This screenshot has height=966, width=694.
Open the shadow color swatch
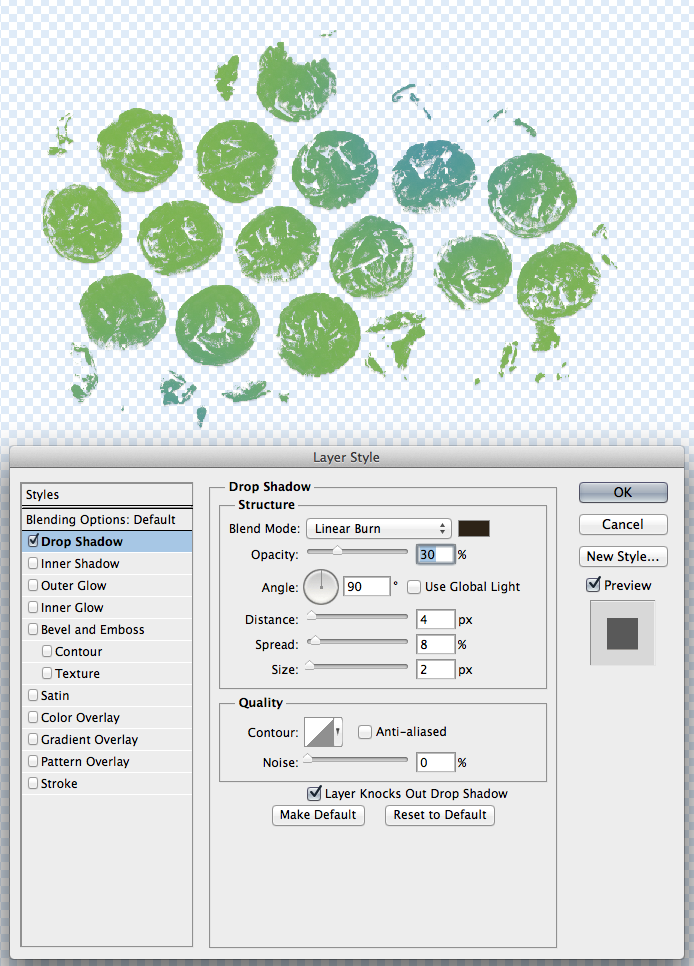[474, 529]
